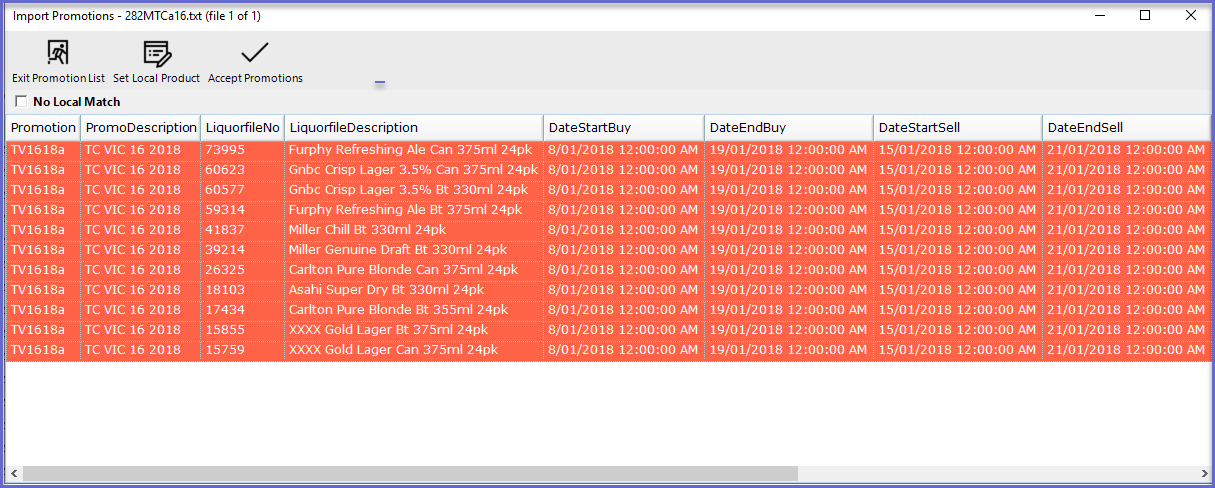Select the Furphy Refreshing Ale Can row

pos(608,150)
